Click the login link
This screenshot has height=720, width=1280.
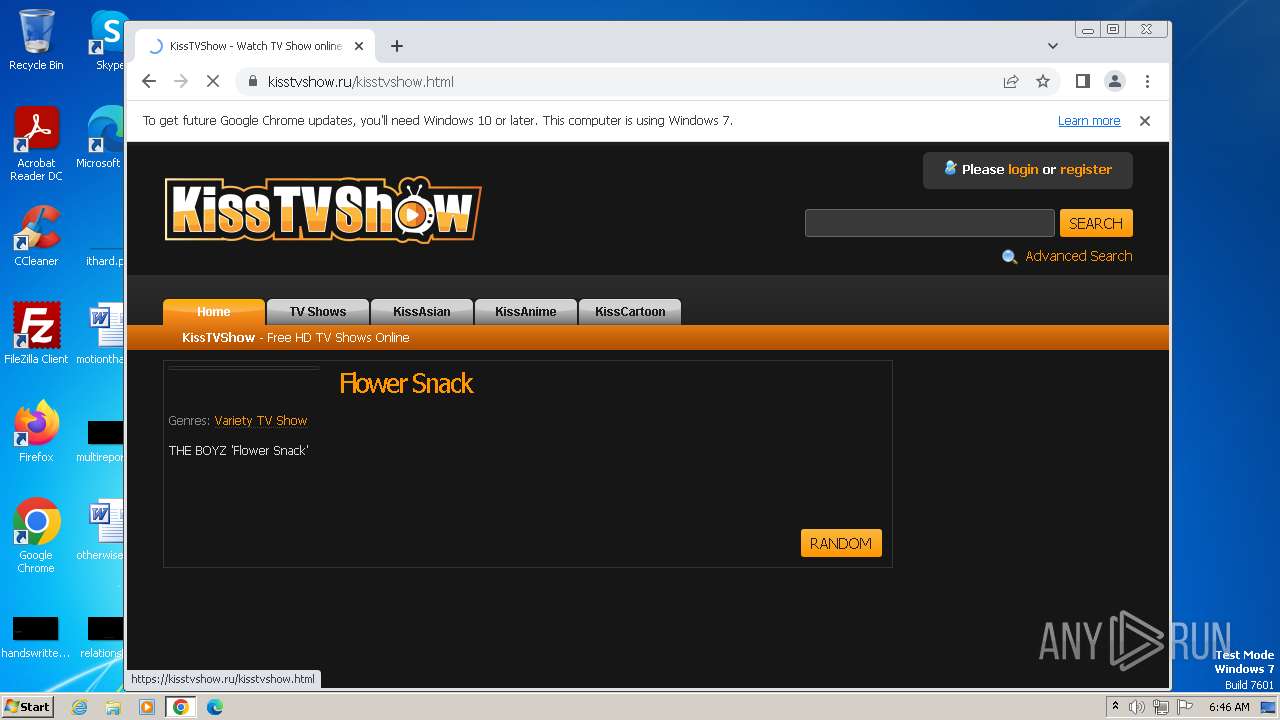click(1023, 170)
